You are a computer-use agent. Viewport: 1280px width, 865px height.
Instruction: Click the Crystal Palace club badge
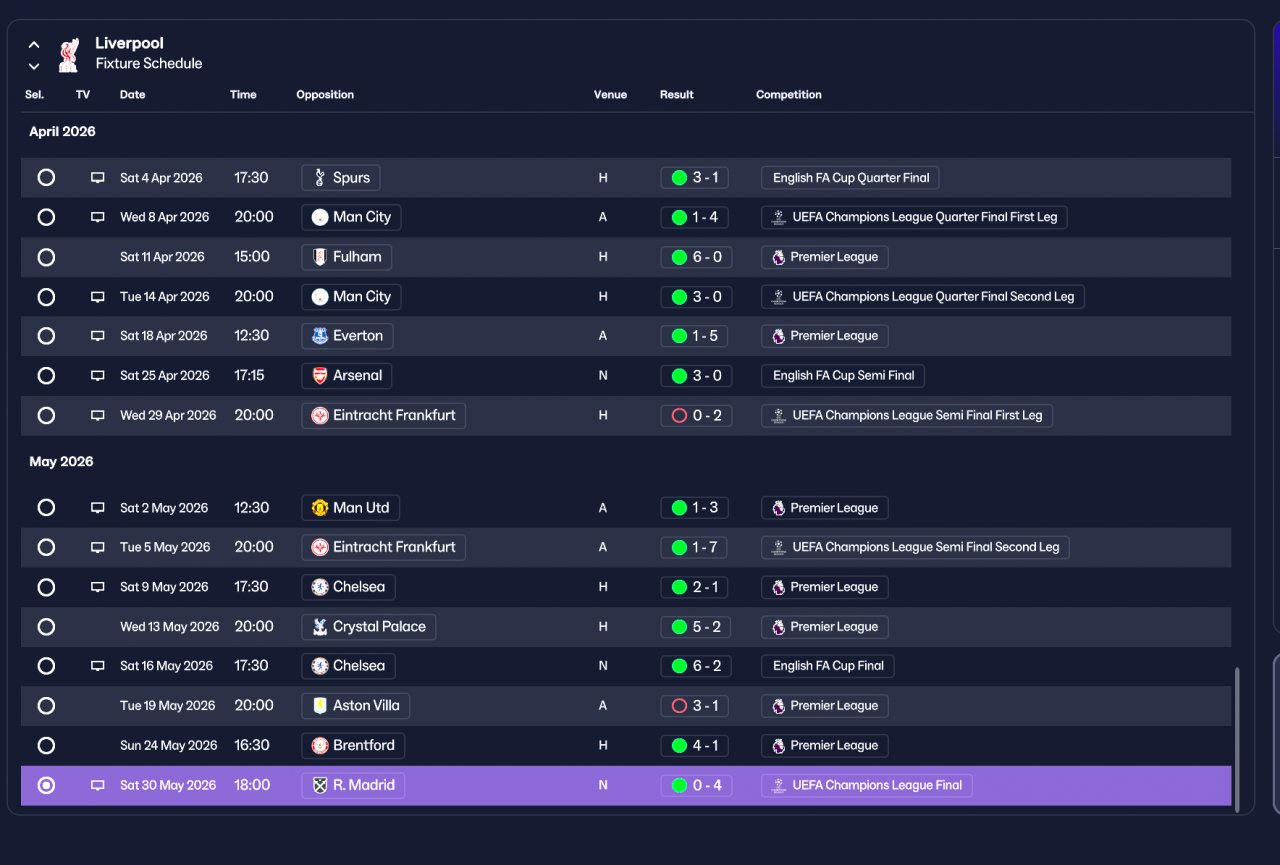320,627
